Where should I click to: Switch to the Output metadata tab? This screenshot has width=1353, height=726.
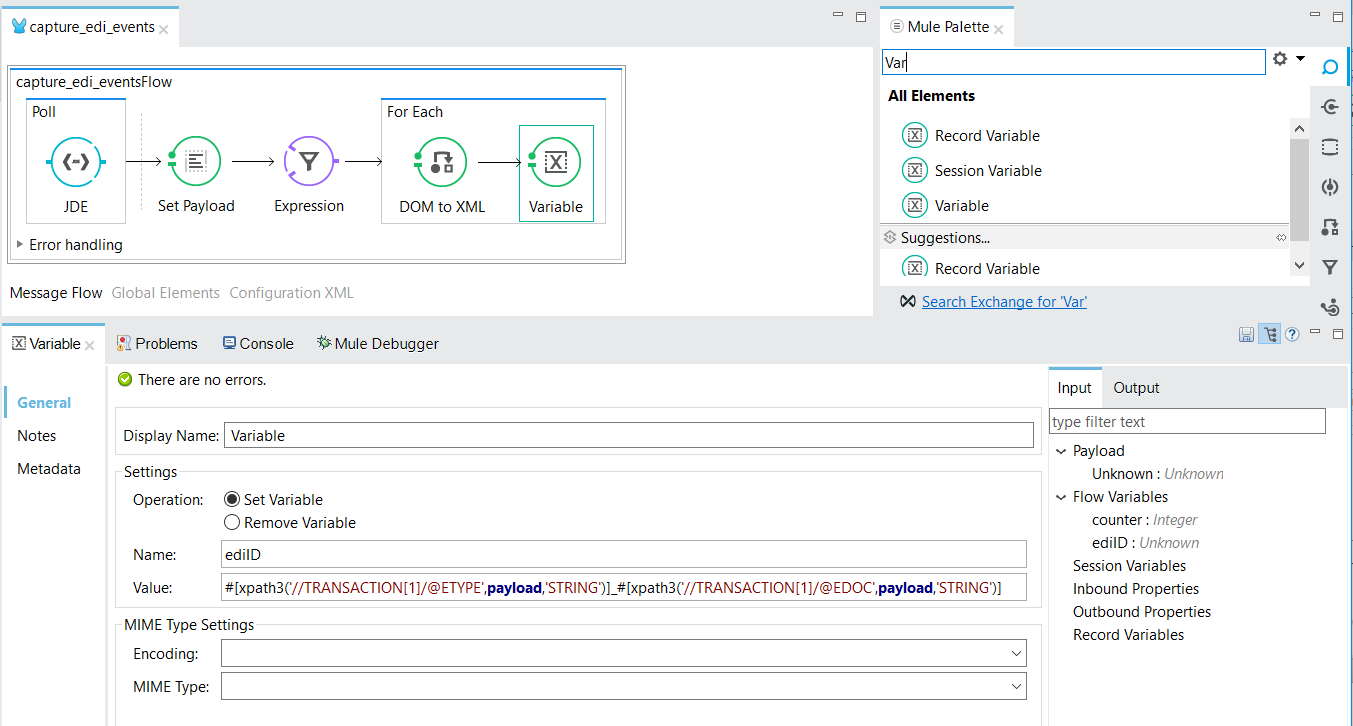1136,388
